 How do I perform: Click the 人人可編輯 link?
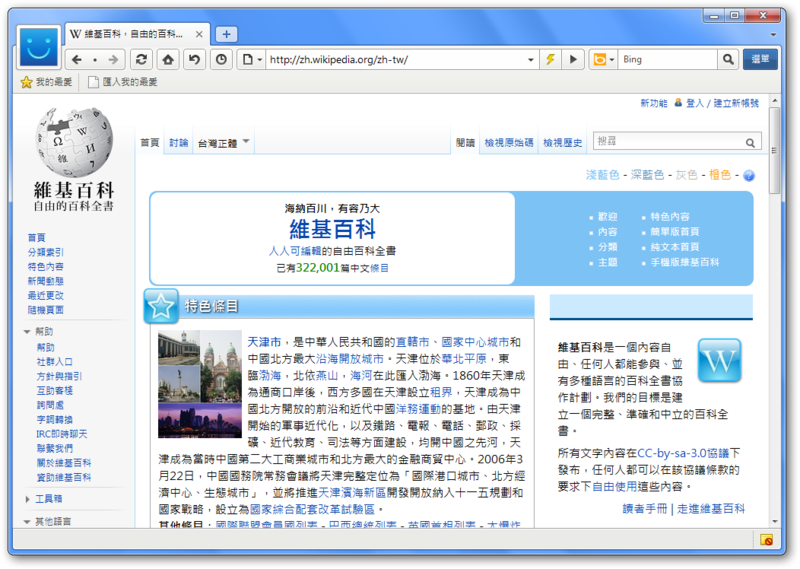coord(295,251)
